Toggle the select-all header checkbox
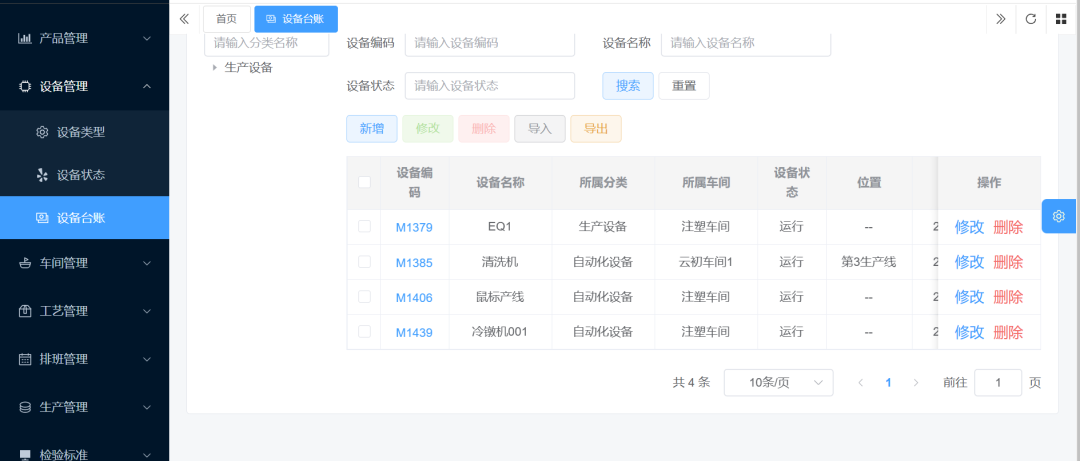 (x=364, y=182)
